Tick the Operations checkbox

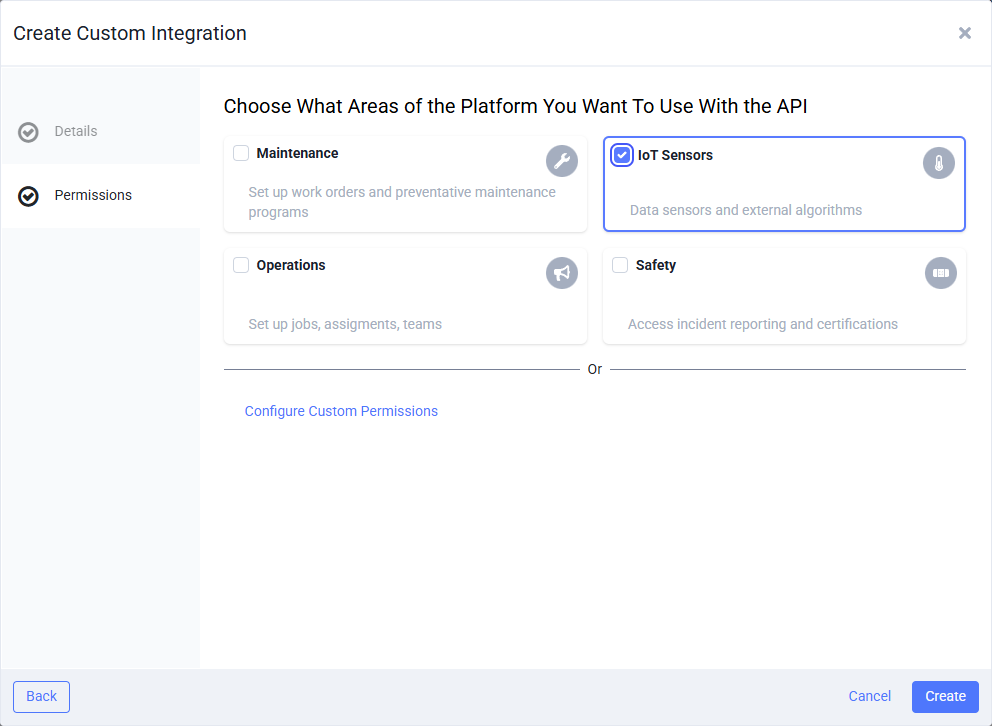241,265
